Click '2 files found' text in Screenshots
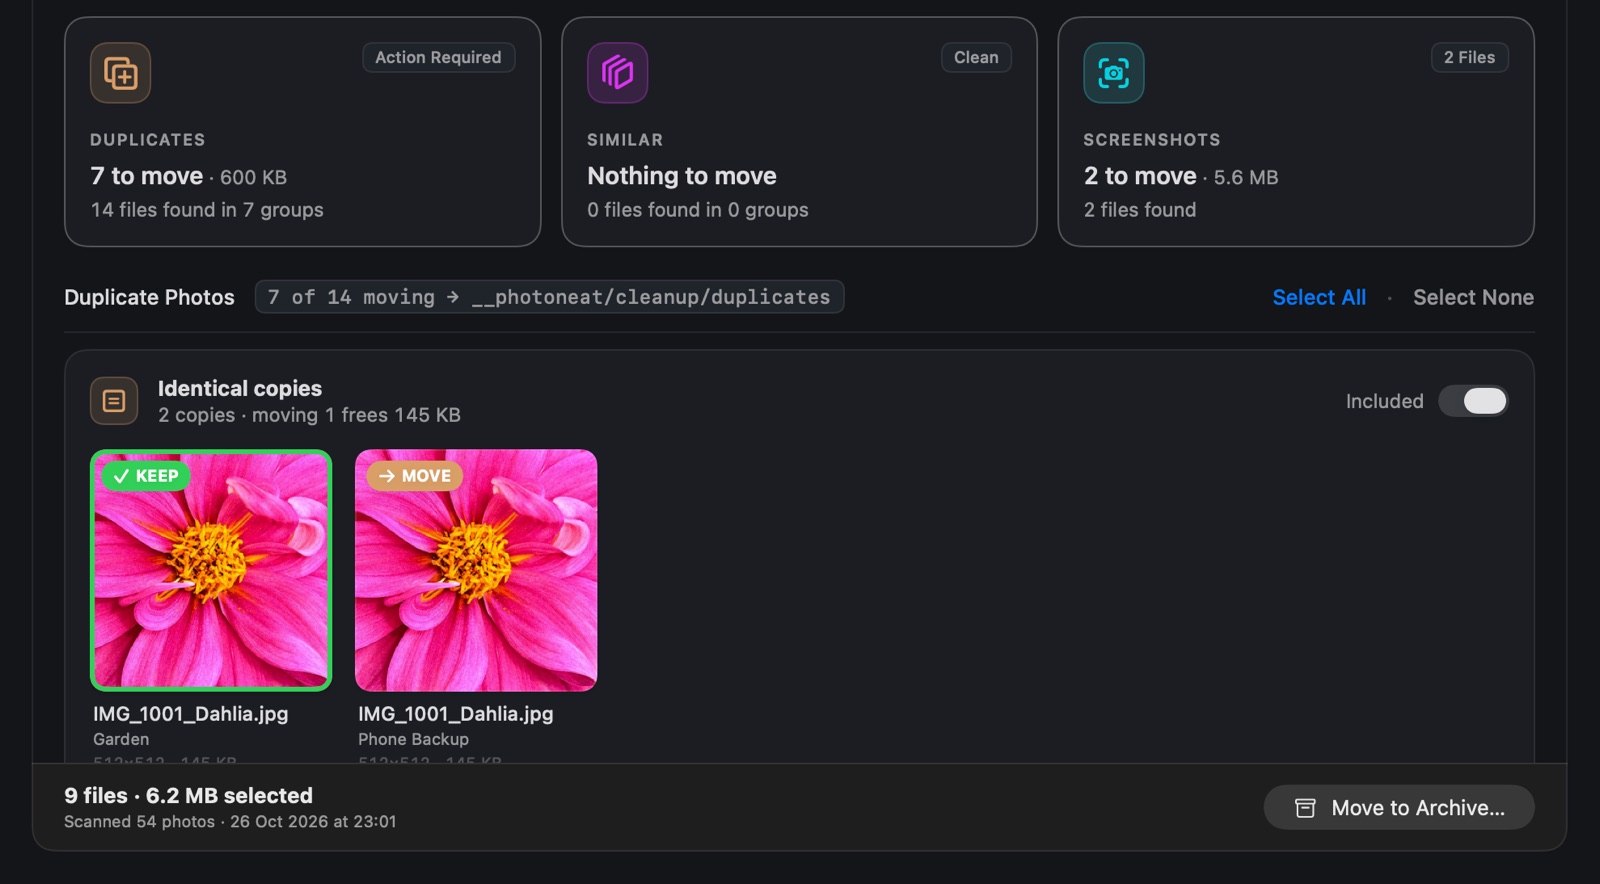 point(1140,210)
